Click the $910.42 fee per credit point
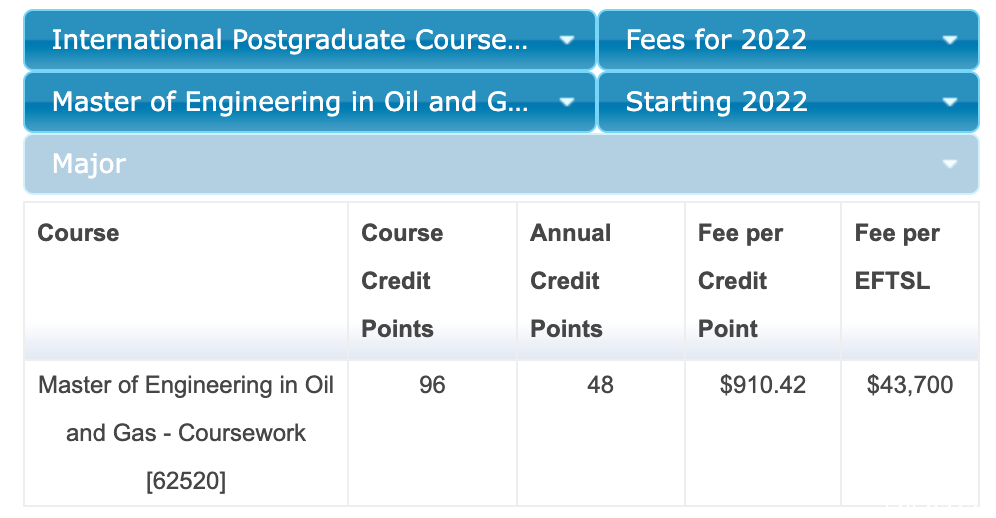The image size is (996, 518). click(x=763, y=385)
